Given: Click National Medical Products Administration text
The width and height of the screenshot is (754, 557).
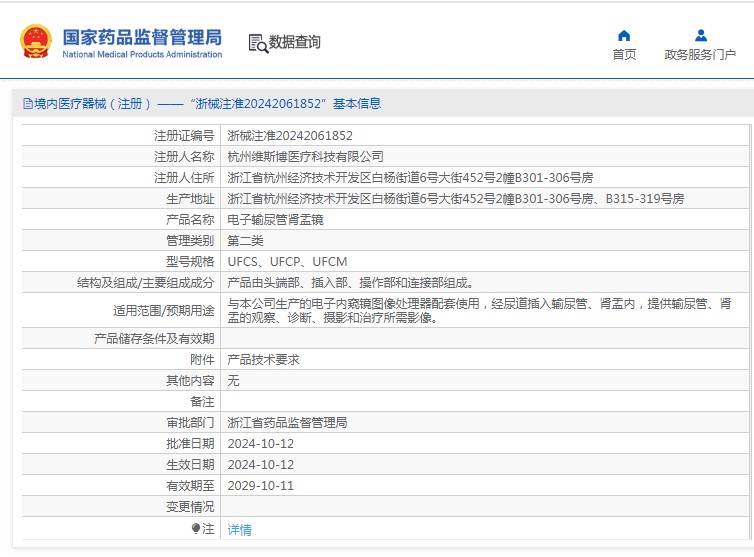Looking at the screenshot, I should click(142, 54).
